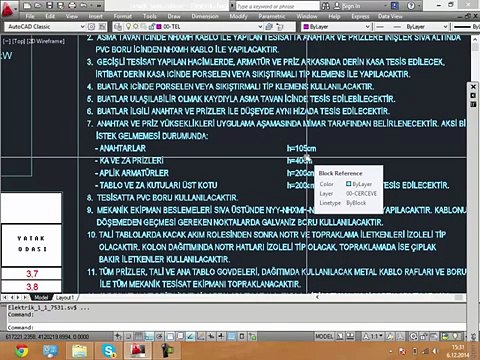Open the 1:1 annotation scale dropdown
This screenshot has width=480, height=360.
tap(374, 337)
